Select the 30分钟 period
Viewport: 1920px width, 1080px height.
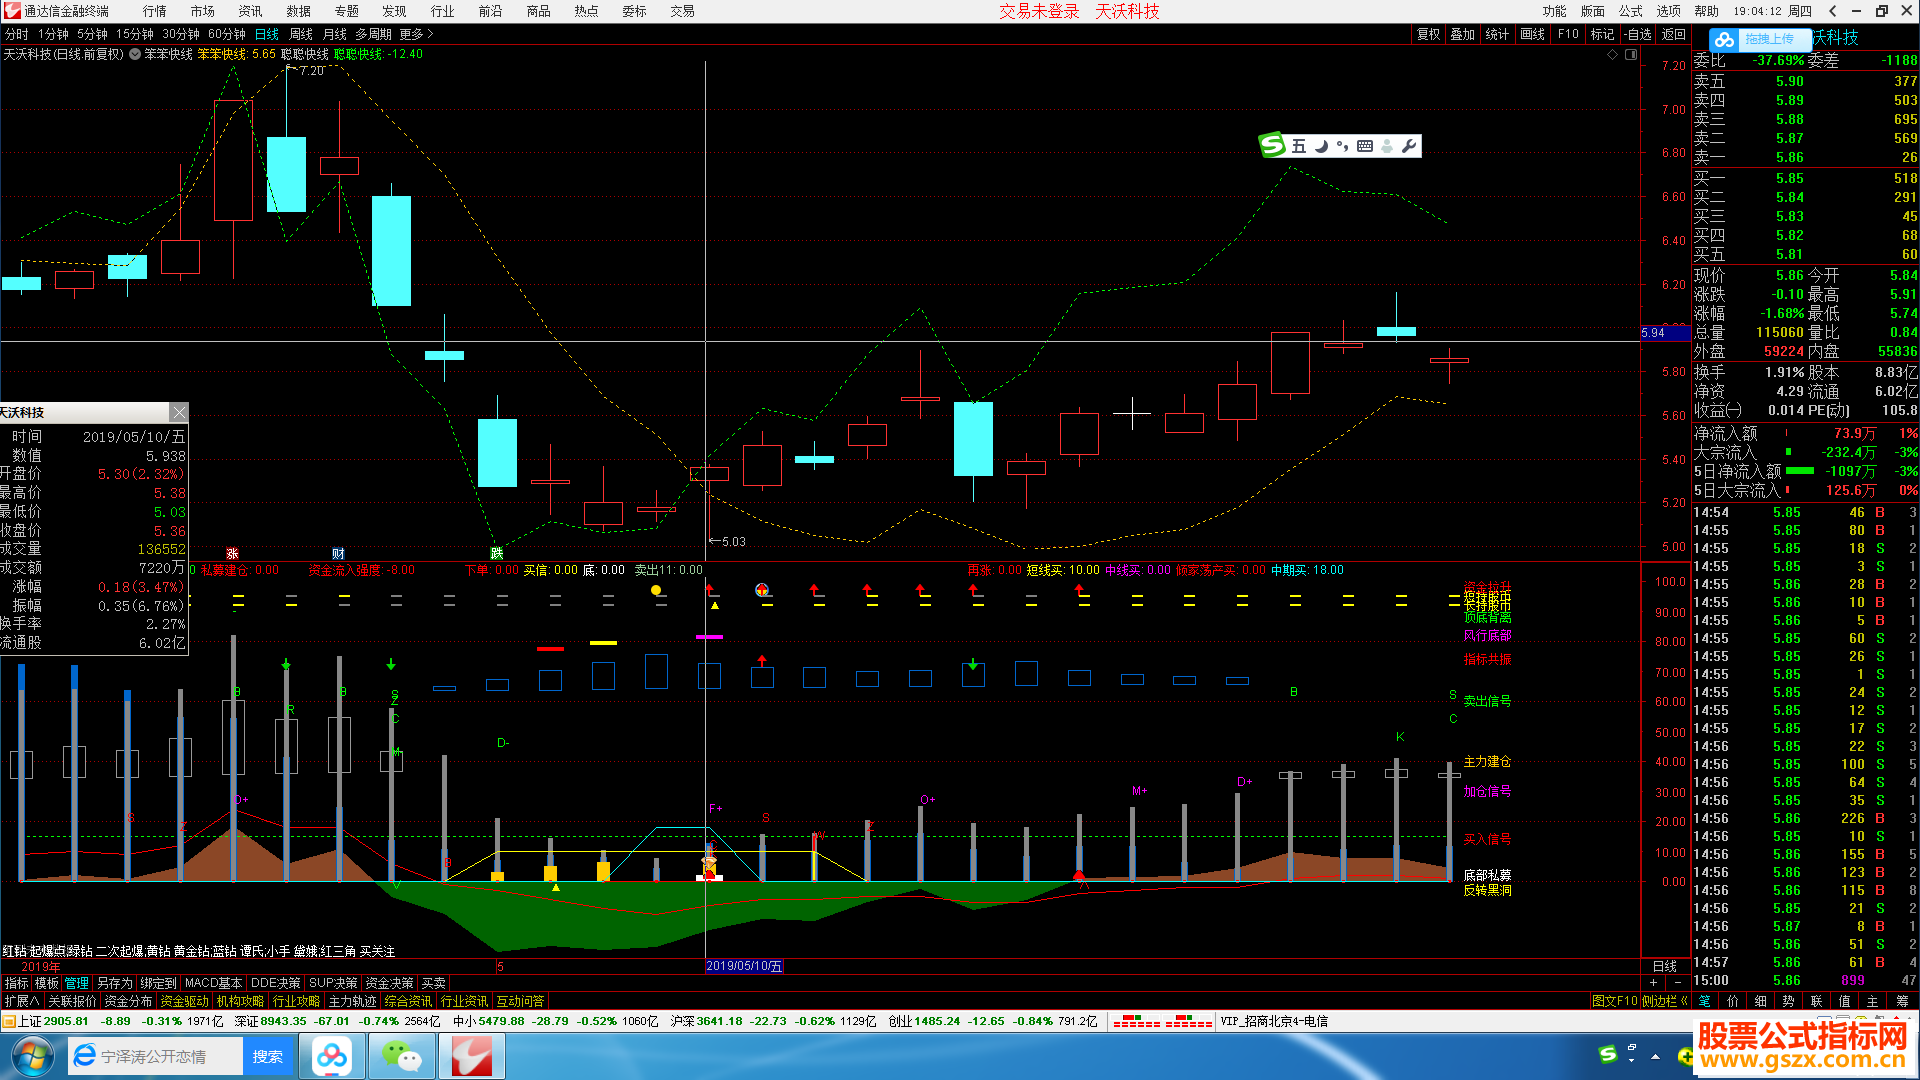181,34
